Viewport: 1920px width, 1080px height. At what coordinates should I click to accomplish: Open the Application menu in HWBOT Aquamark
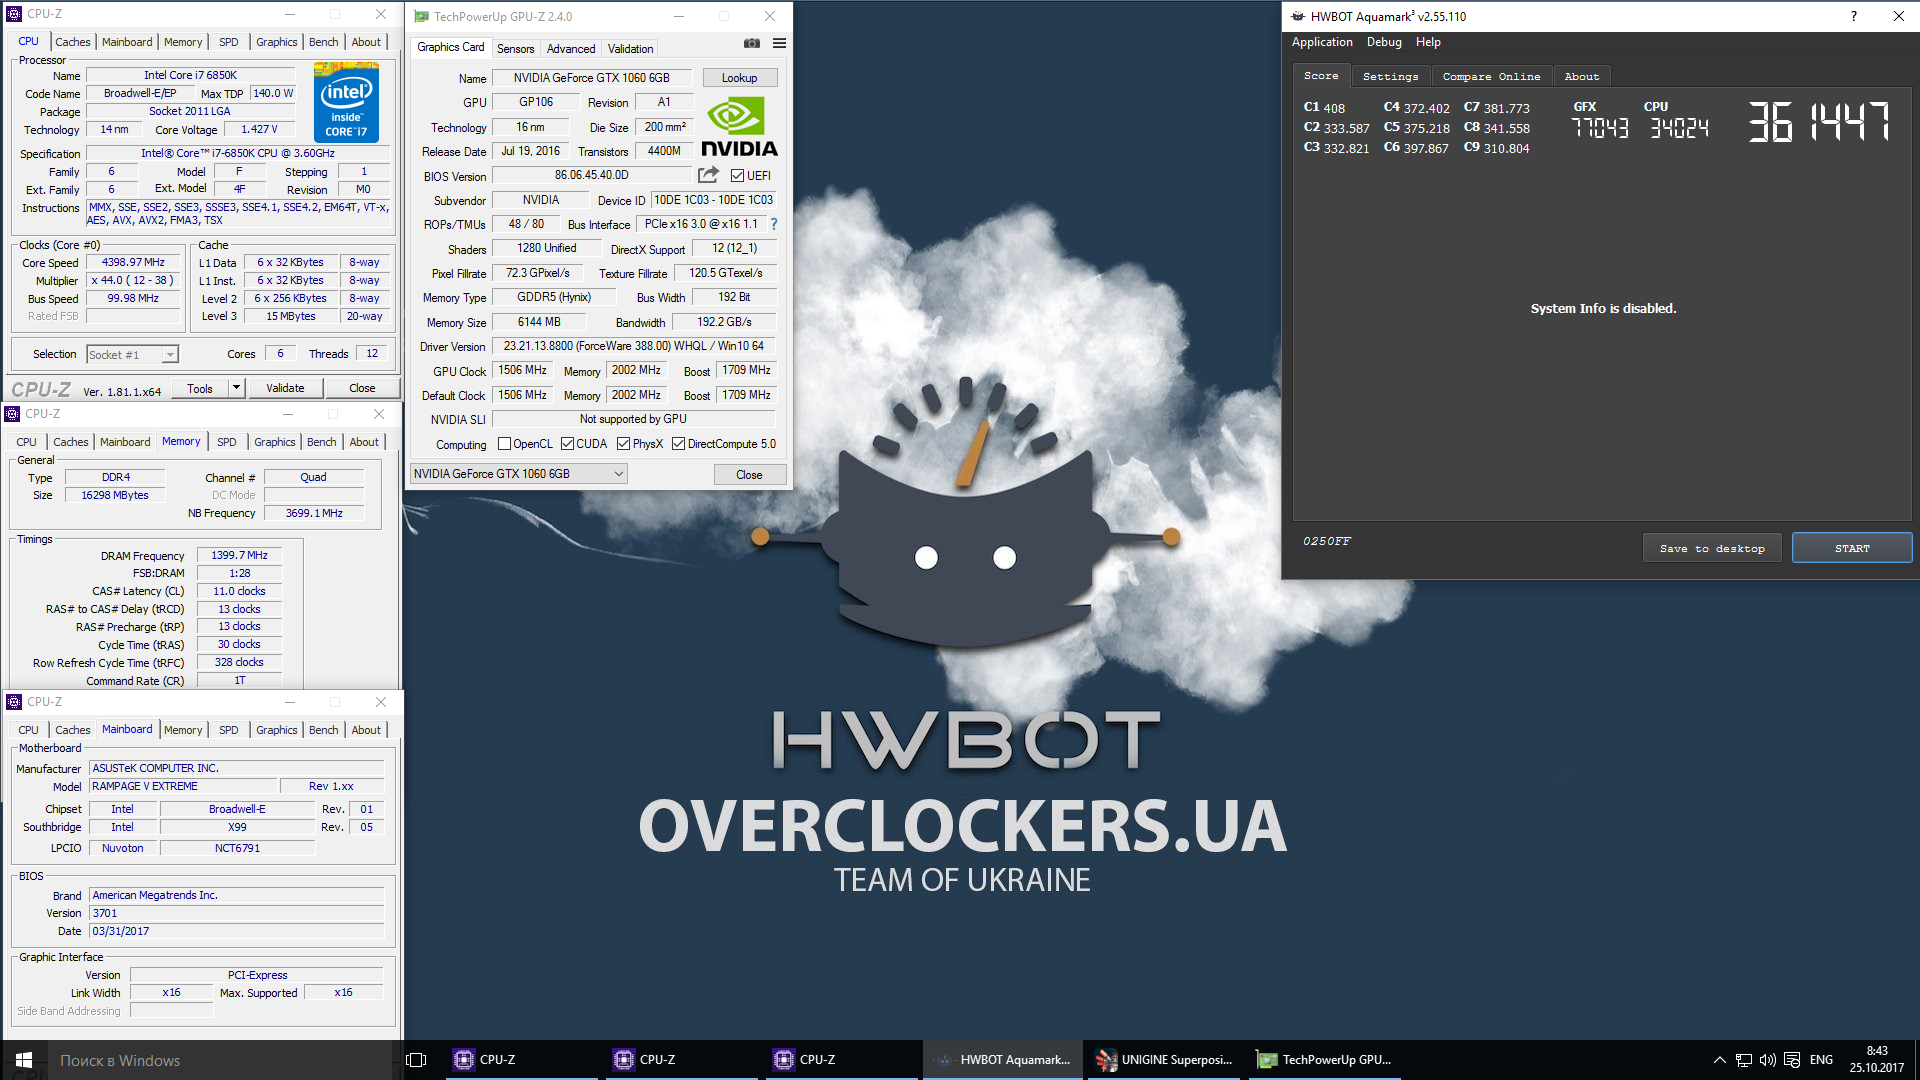click(x=1322, y=42)
